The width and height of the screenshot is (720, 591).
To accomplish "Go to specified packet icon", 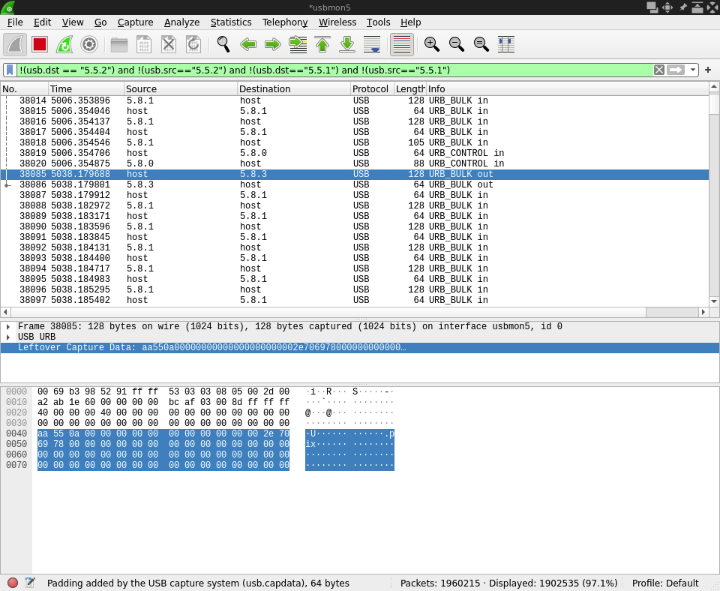I will click(x=298, y=45).
